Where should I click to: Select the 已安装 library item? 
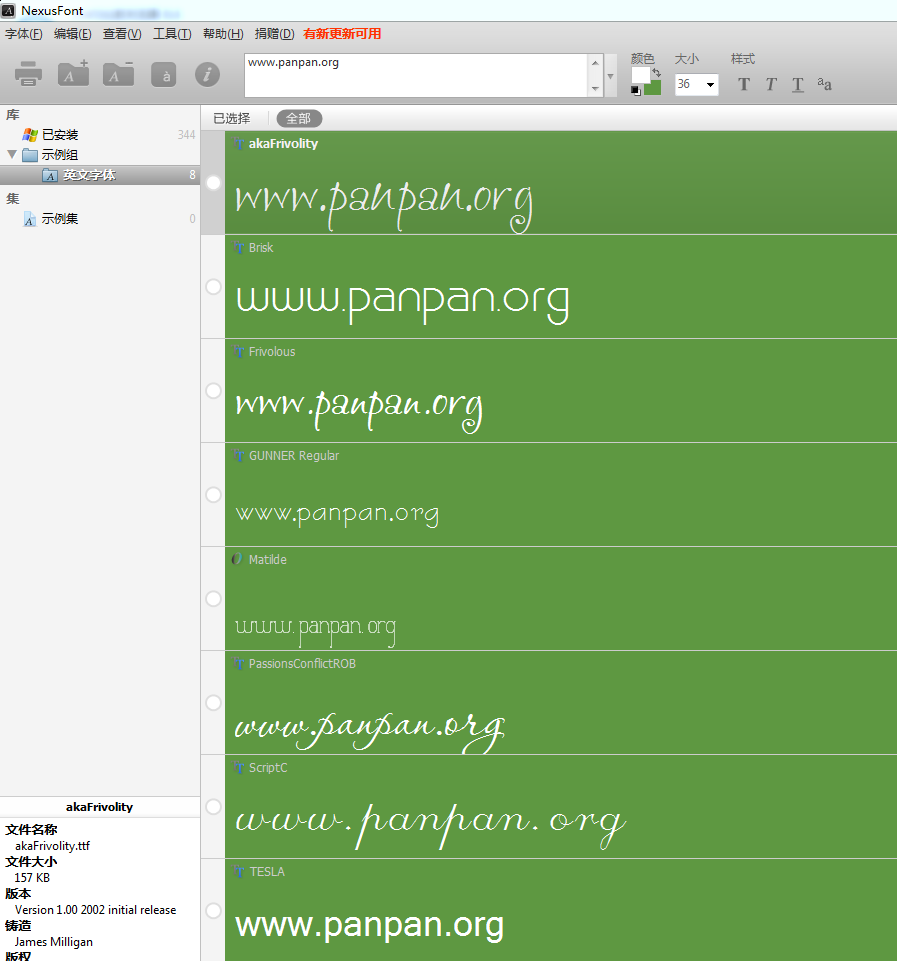(x=100, y=135)
